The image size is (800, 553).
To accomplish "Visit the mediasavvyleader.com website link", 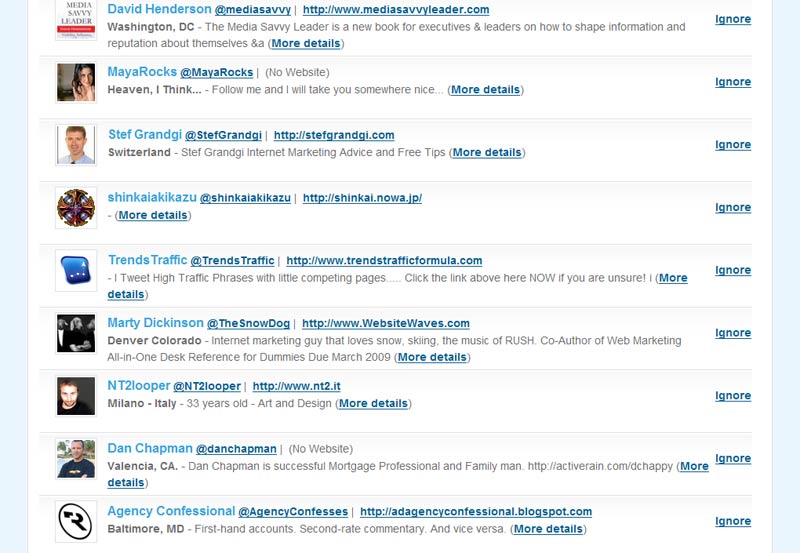I will 396,9.
